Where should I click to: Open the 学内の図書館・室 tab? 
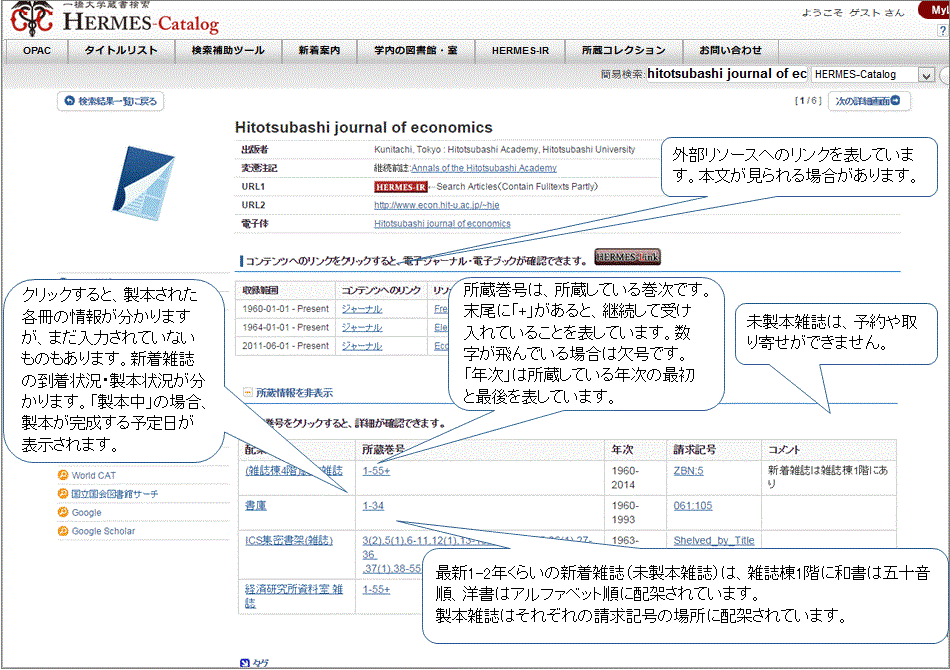point(416,51)
